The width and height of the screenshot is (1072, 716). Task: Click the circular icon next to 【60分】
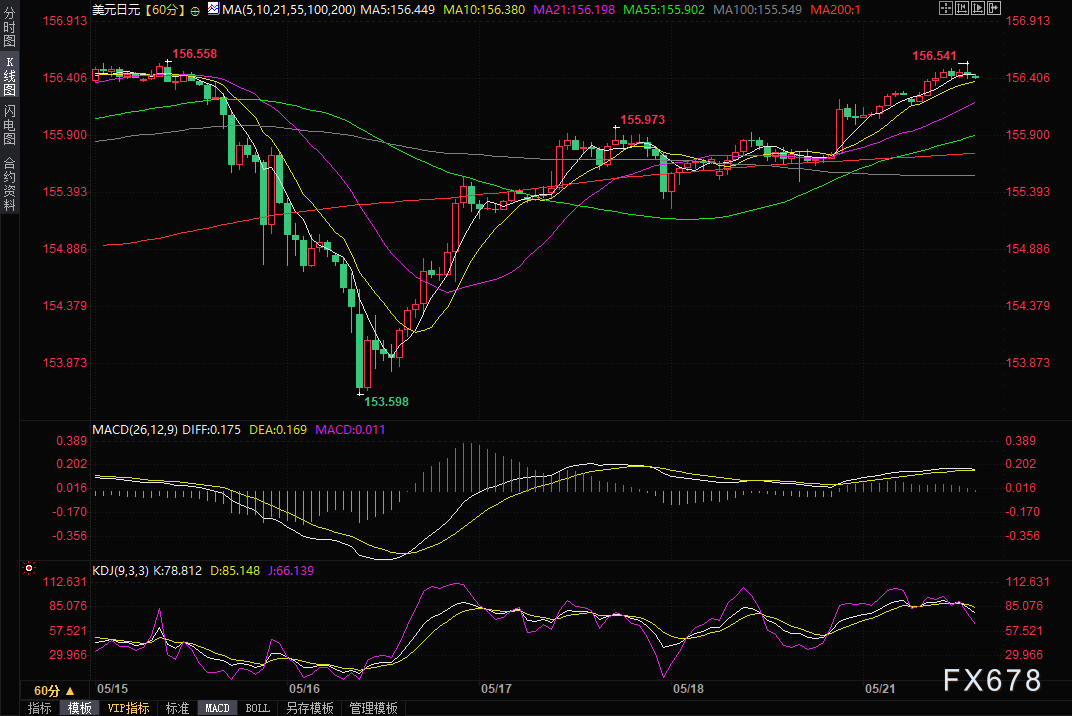coord(196,10)
